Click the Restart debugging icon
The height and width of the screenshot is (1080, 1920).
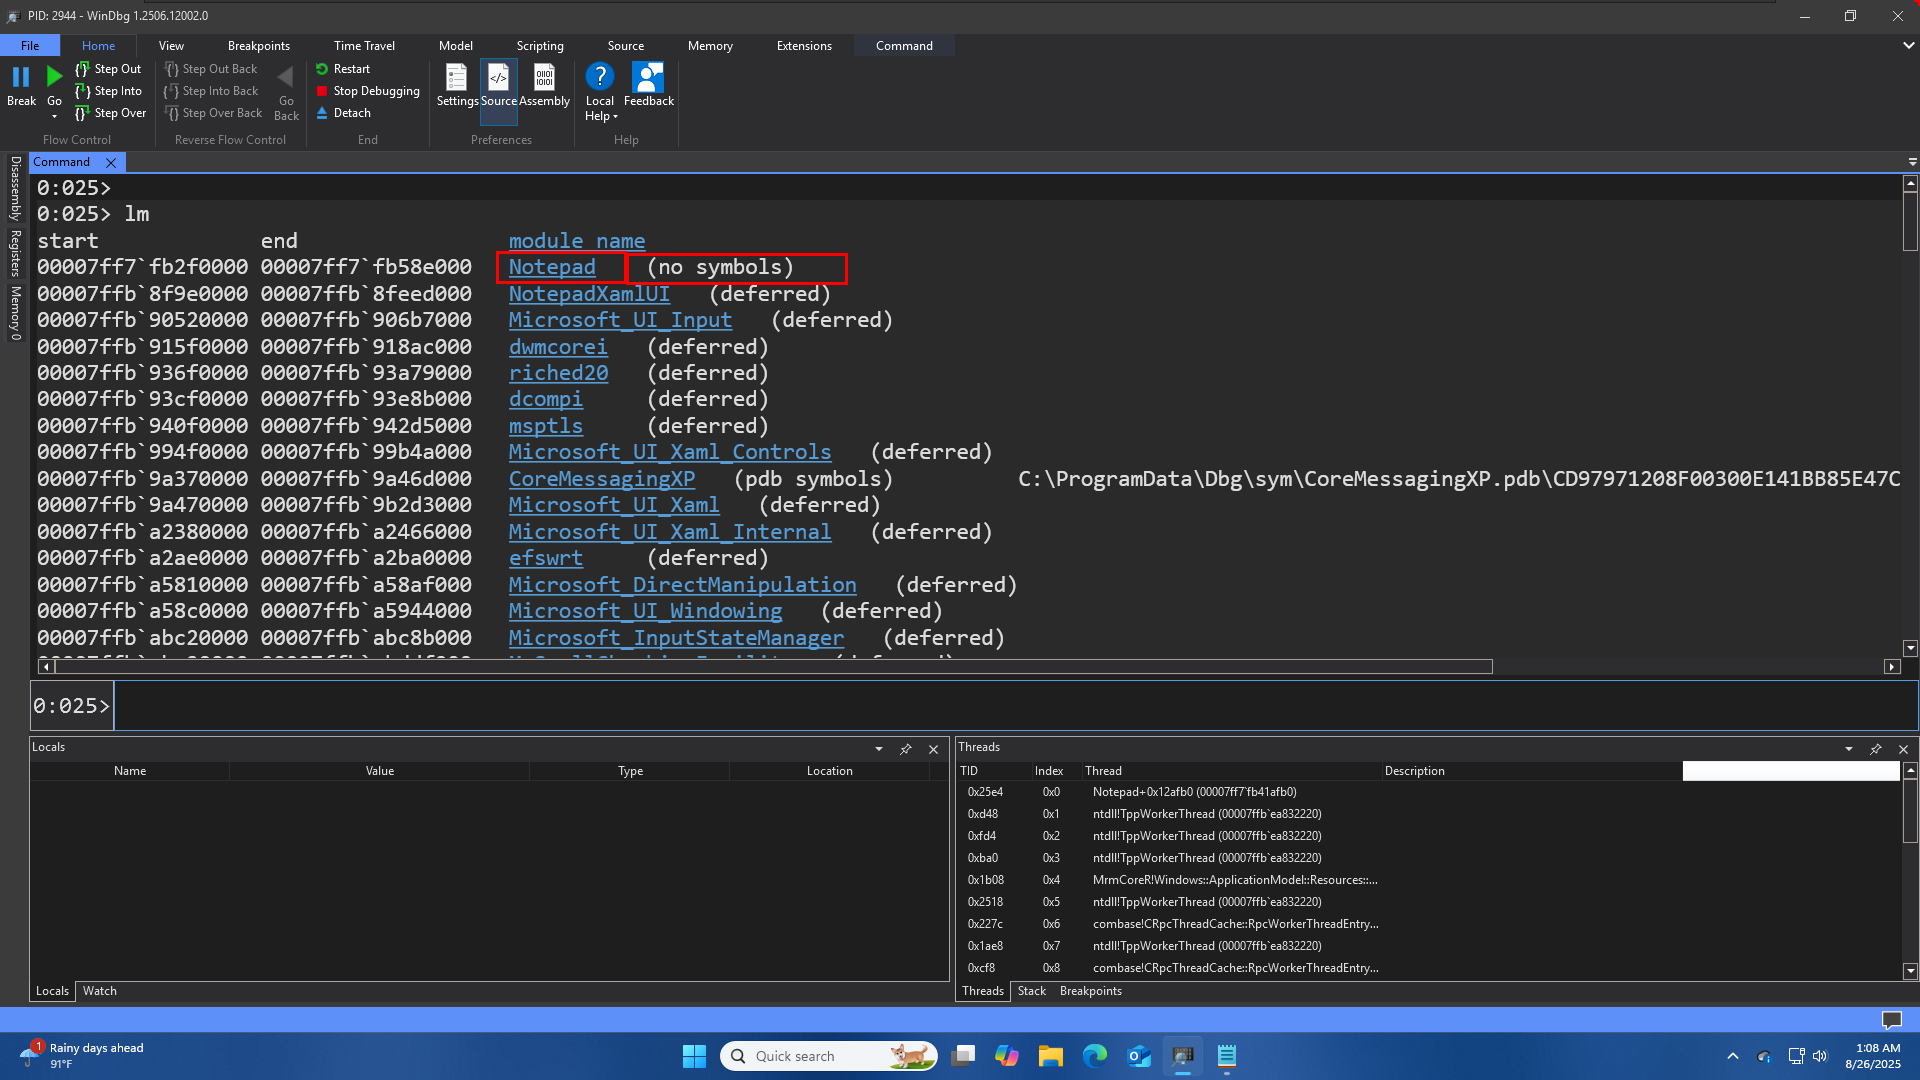322,69
